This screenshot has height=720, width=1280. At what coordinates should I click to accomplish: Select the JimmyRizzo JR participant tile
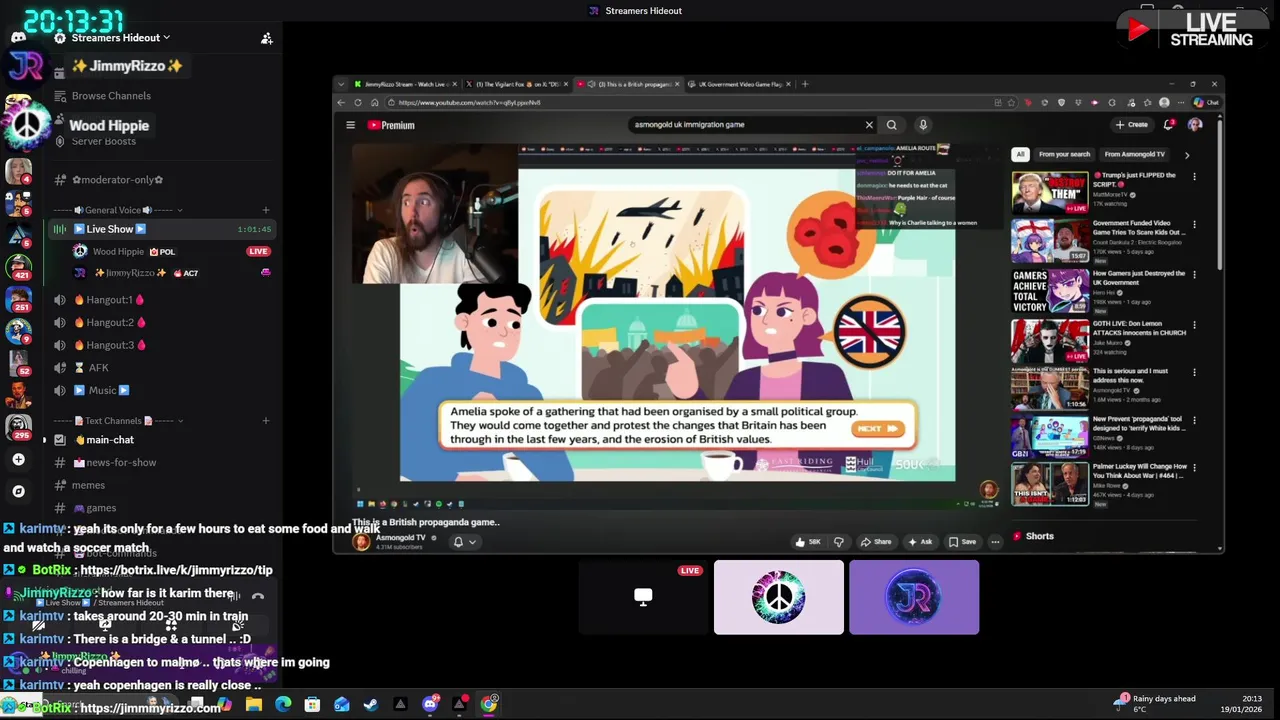[x=914, y=597]
